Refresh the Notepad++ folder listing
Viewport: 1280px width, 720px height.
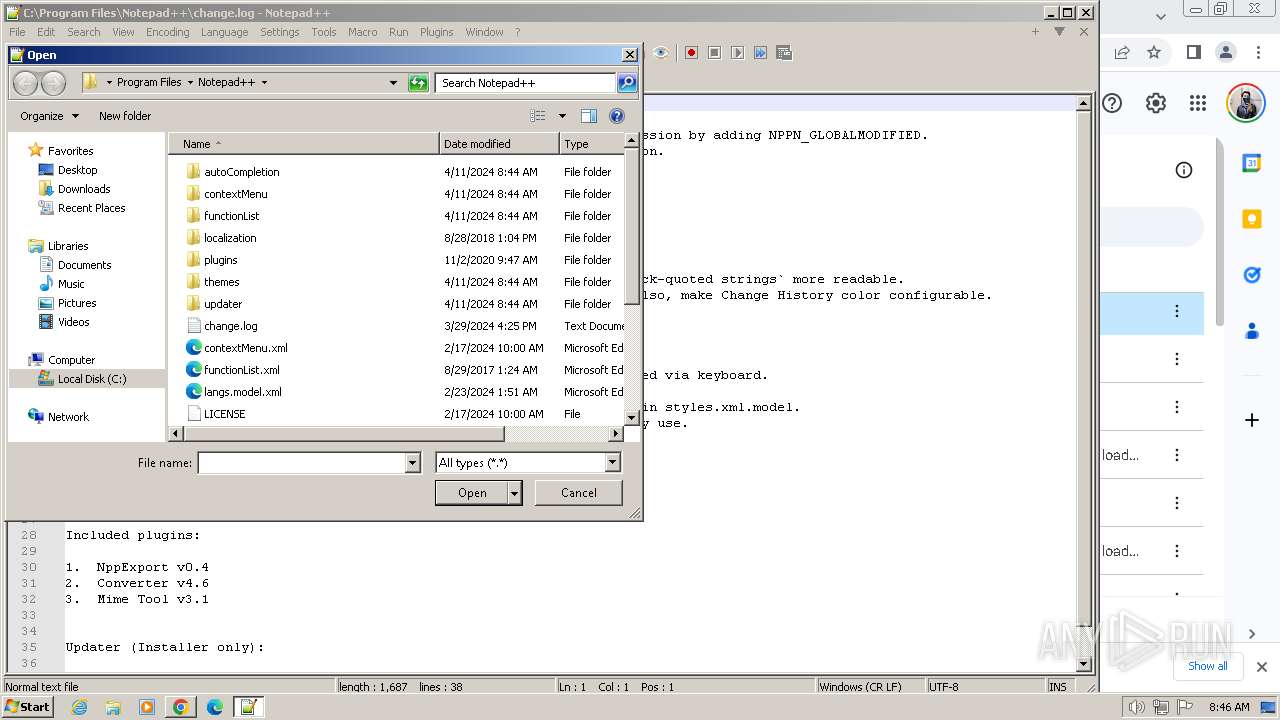(418, 83)
